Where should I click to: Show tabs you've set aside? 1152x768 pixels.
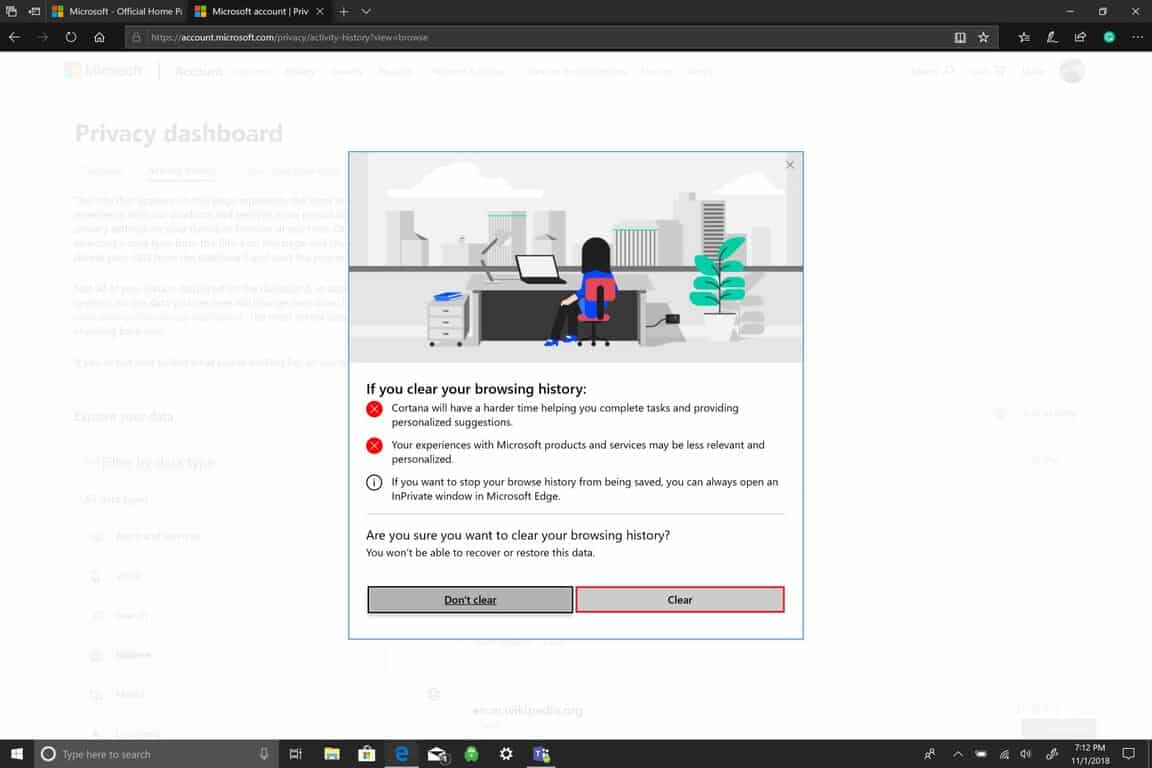(11, 11)
